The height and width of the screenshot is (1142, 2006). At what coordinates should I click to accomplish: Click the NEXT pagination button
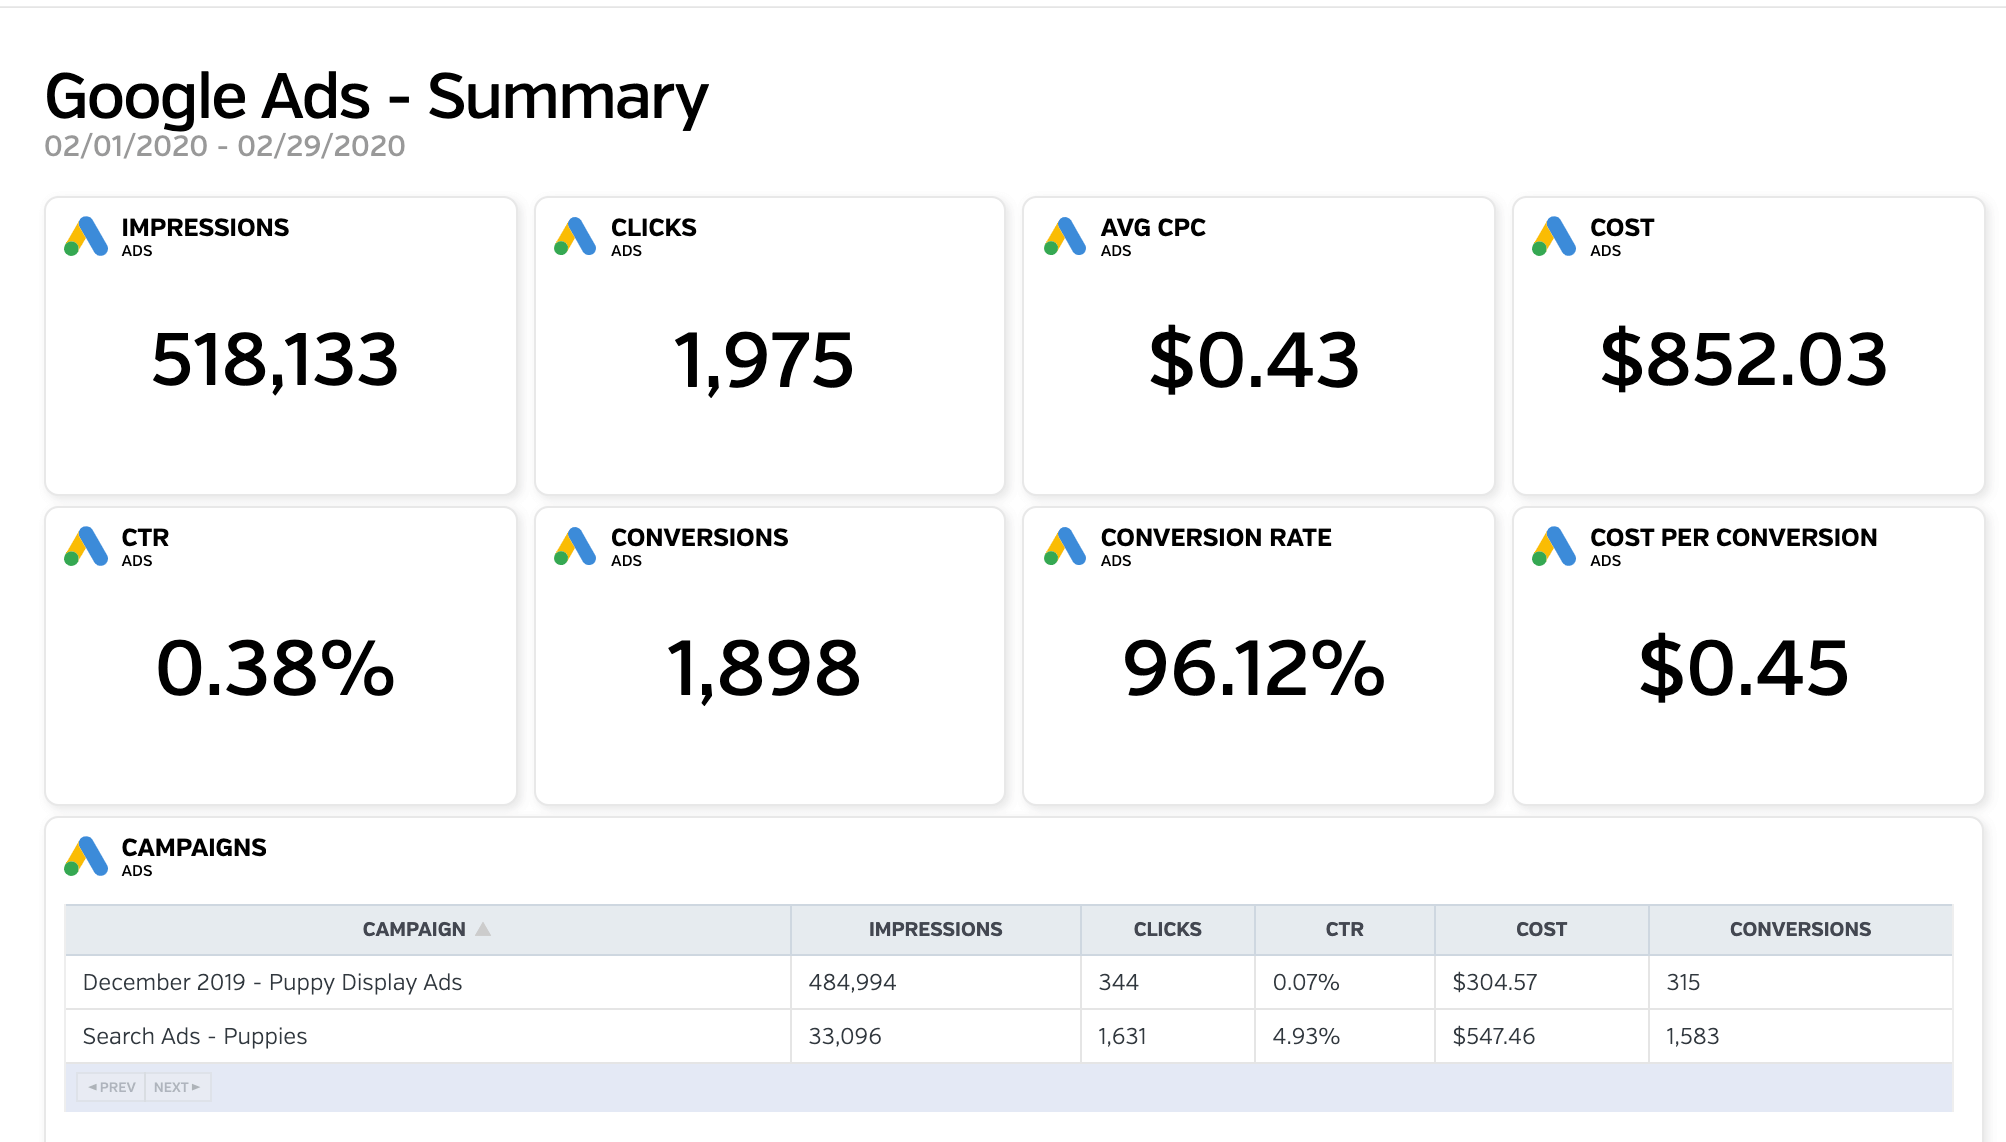pyautogui.click(x=177, y=1086)
